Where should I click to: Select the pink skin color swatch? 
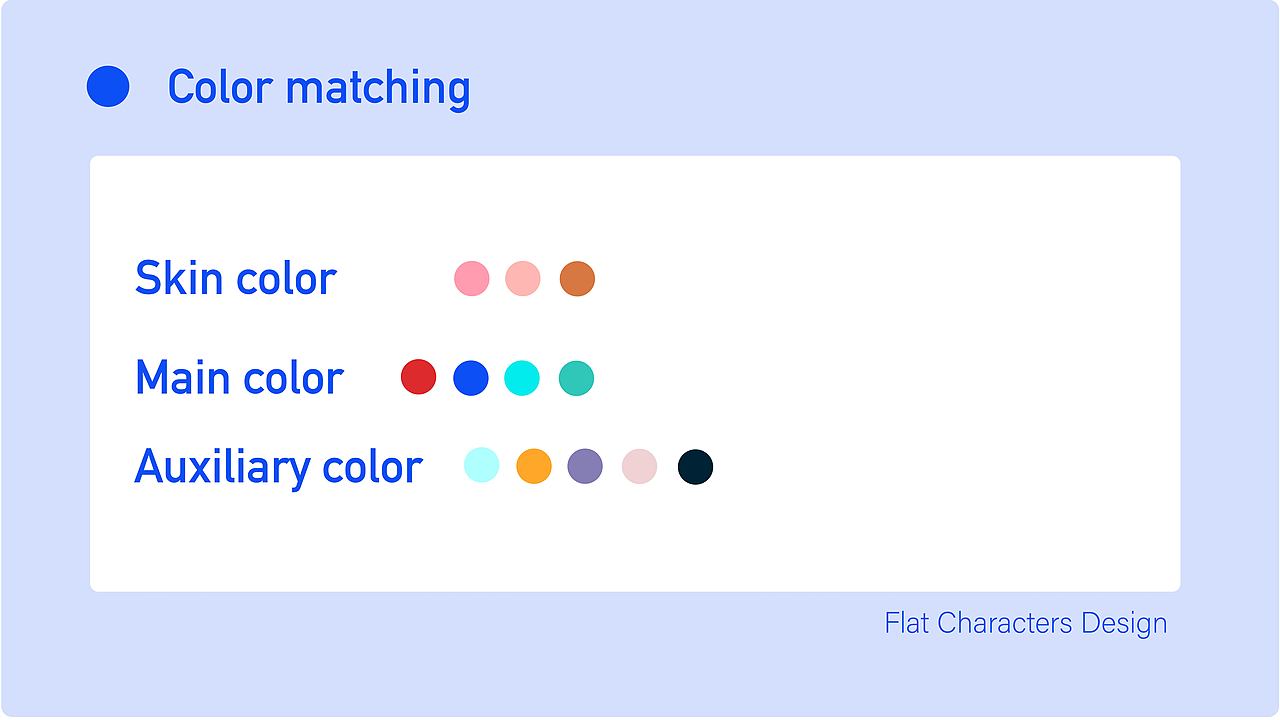[472, 279]
